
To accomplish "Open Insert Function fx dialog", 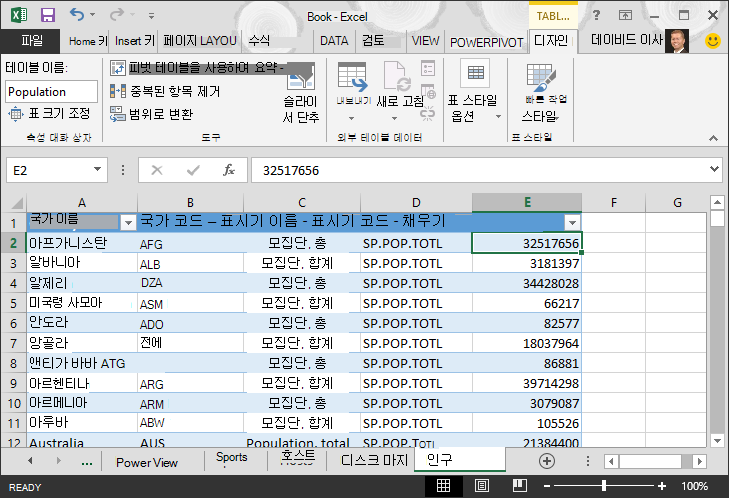I will [228, 170].
